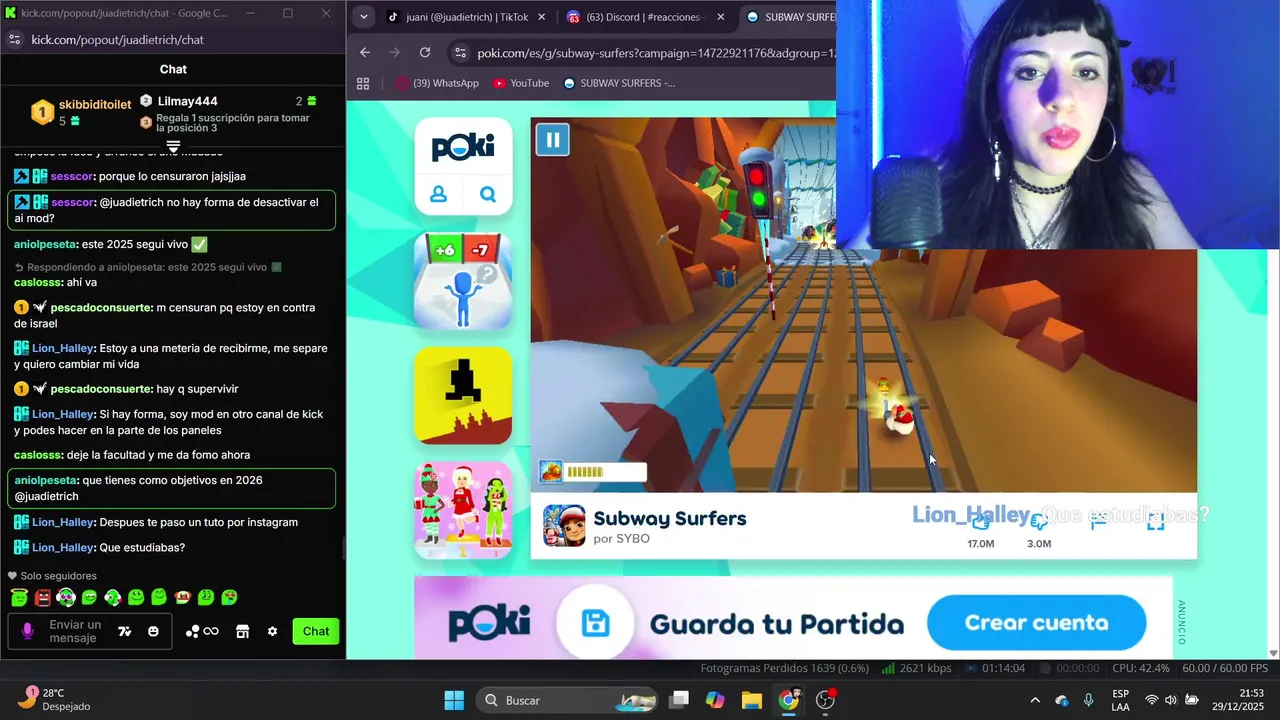Open the tab search dropdown
Viewport: 1280px width, 720px height.
pyautogui.click(x=363, y=17)
